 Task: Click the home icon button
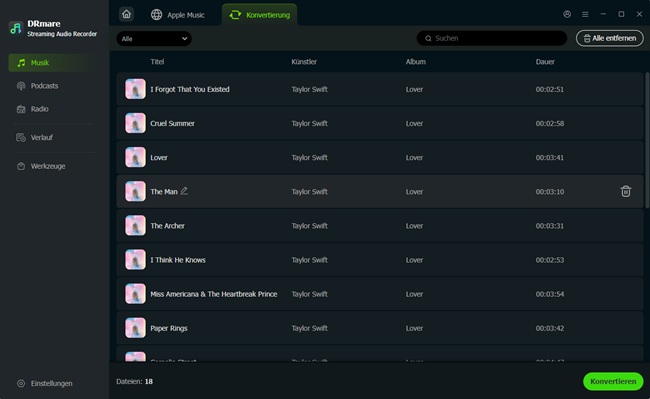pyautogui.click(x=126, y=15)
